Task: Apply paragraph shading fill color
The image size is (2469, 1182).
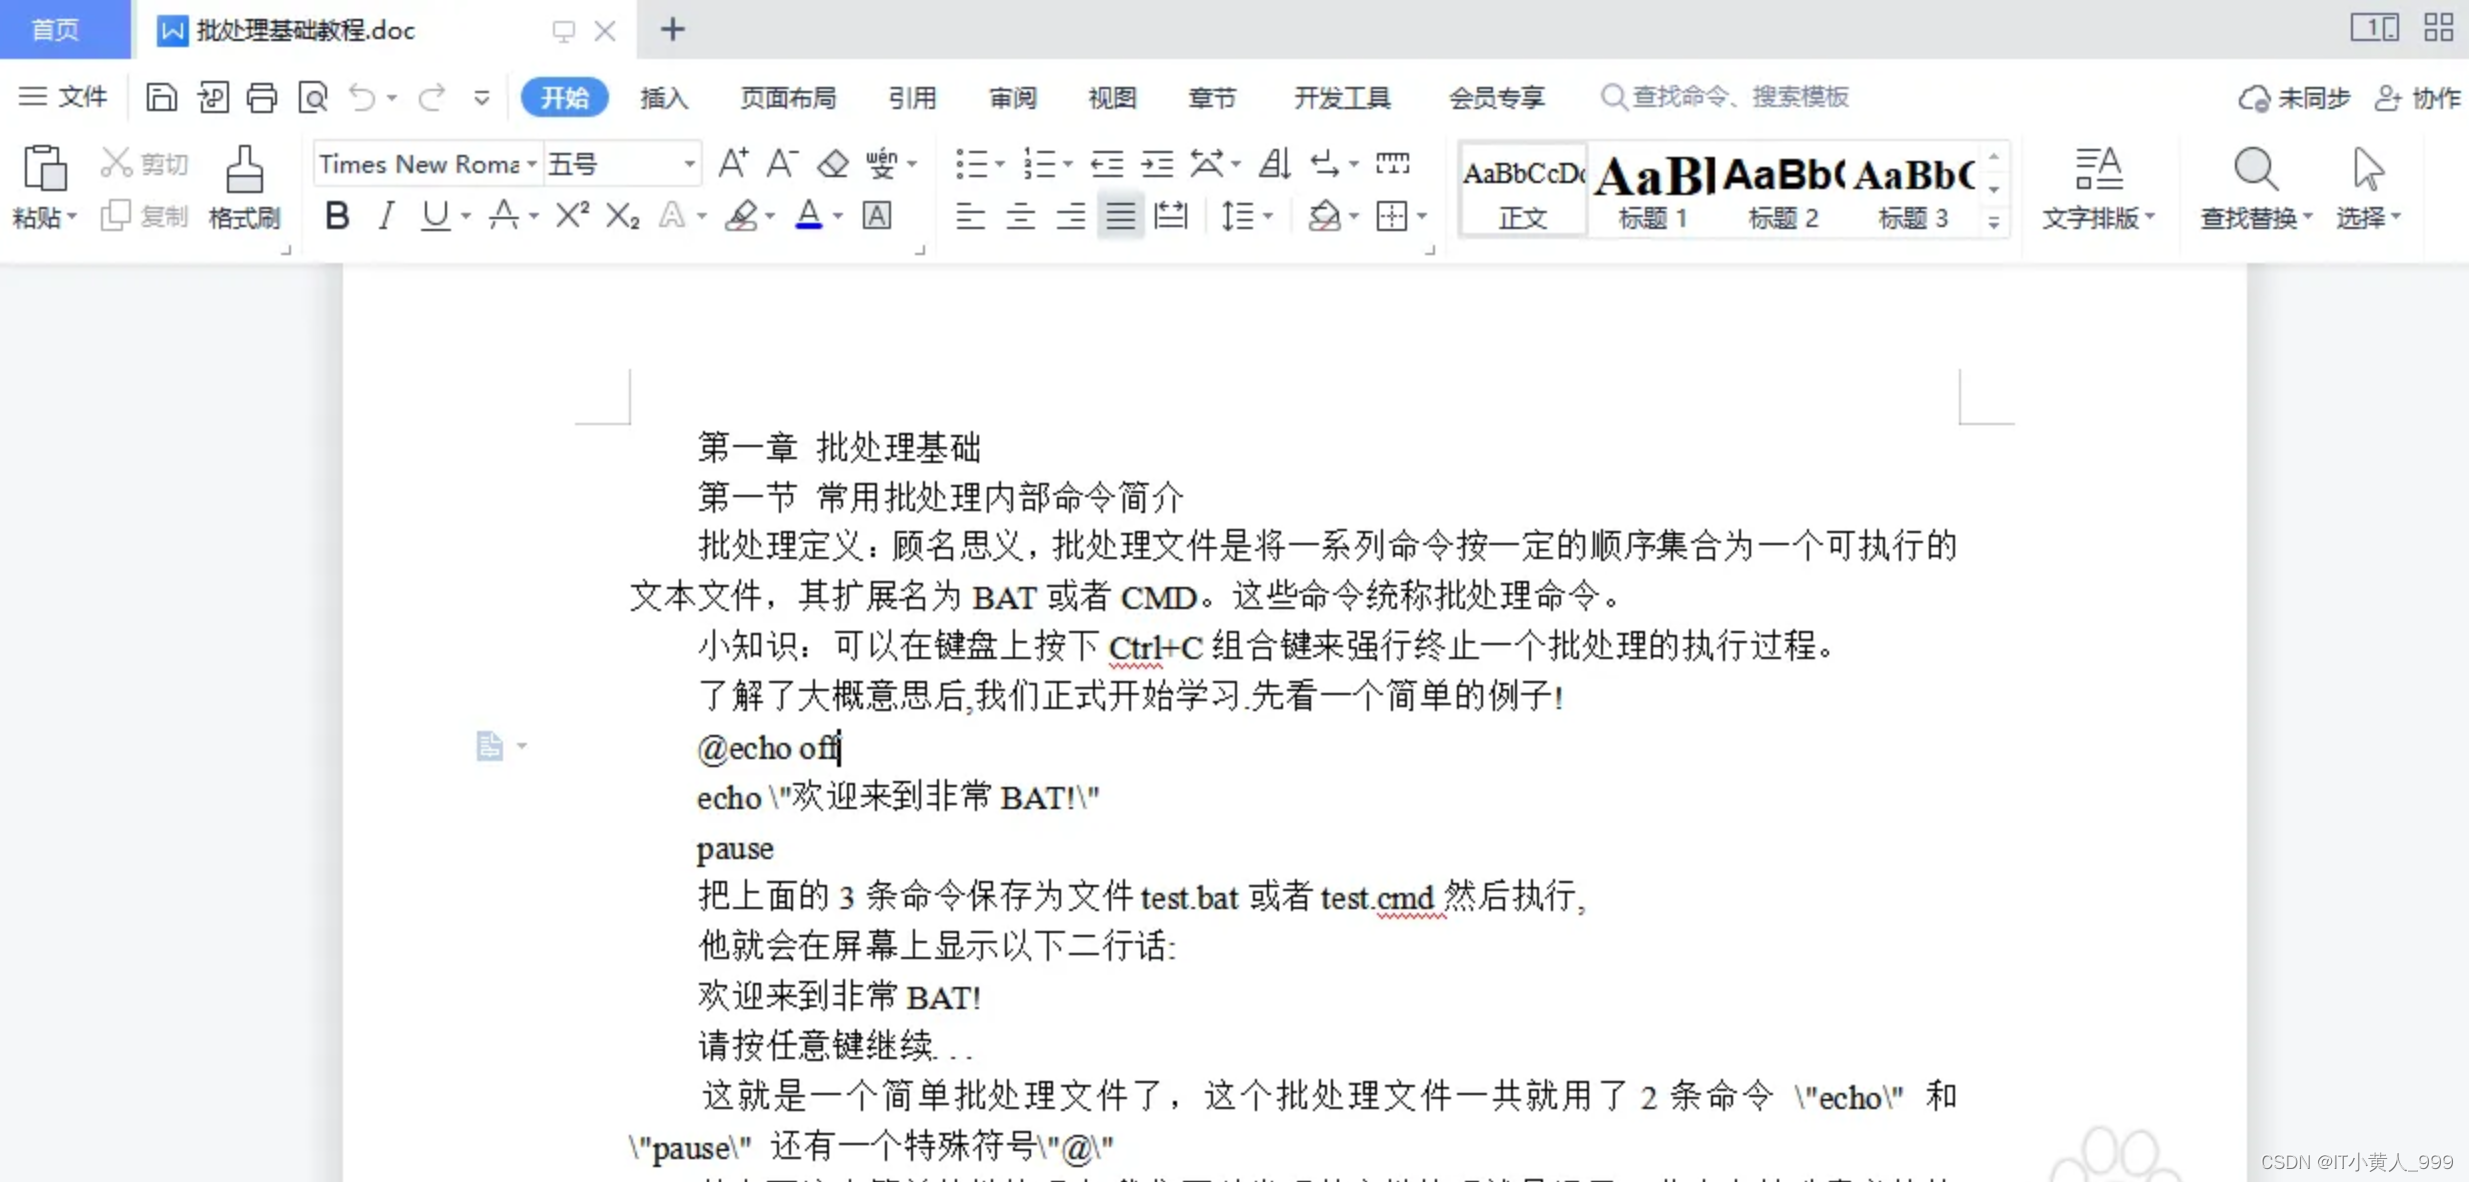Action: click(1324, 216)
